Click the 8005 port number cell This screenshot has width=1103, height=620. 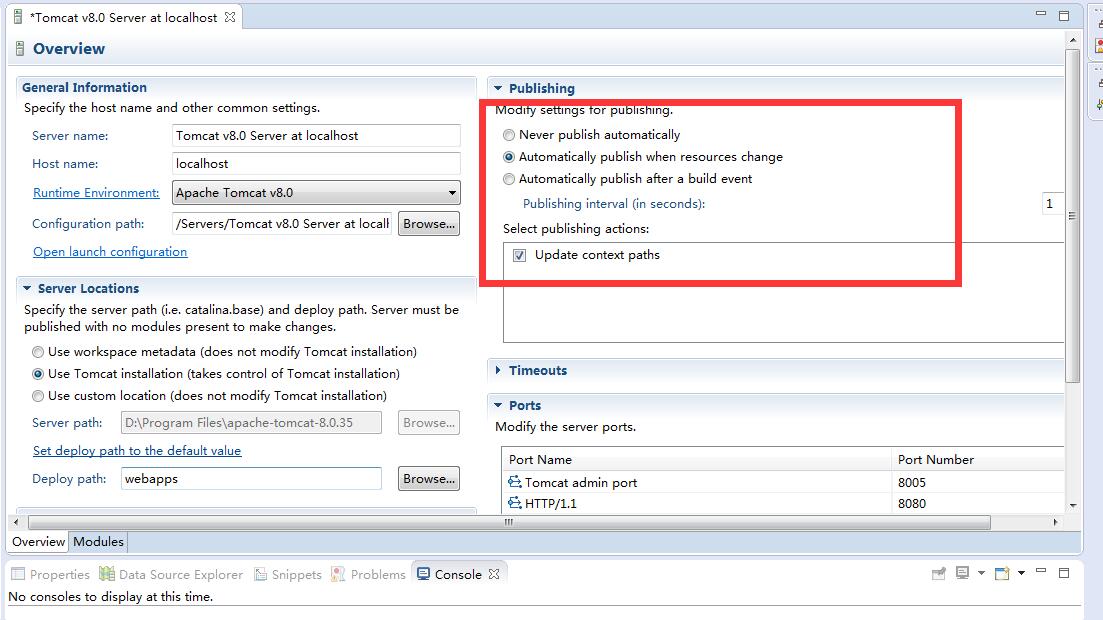tap(978, 482)
